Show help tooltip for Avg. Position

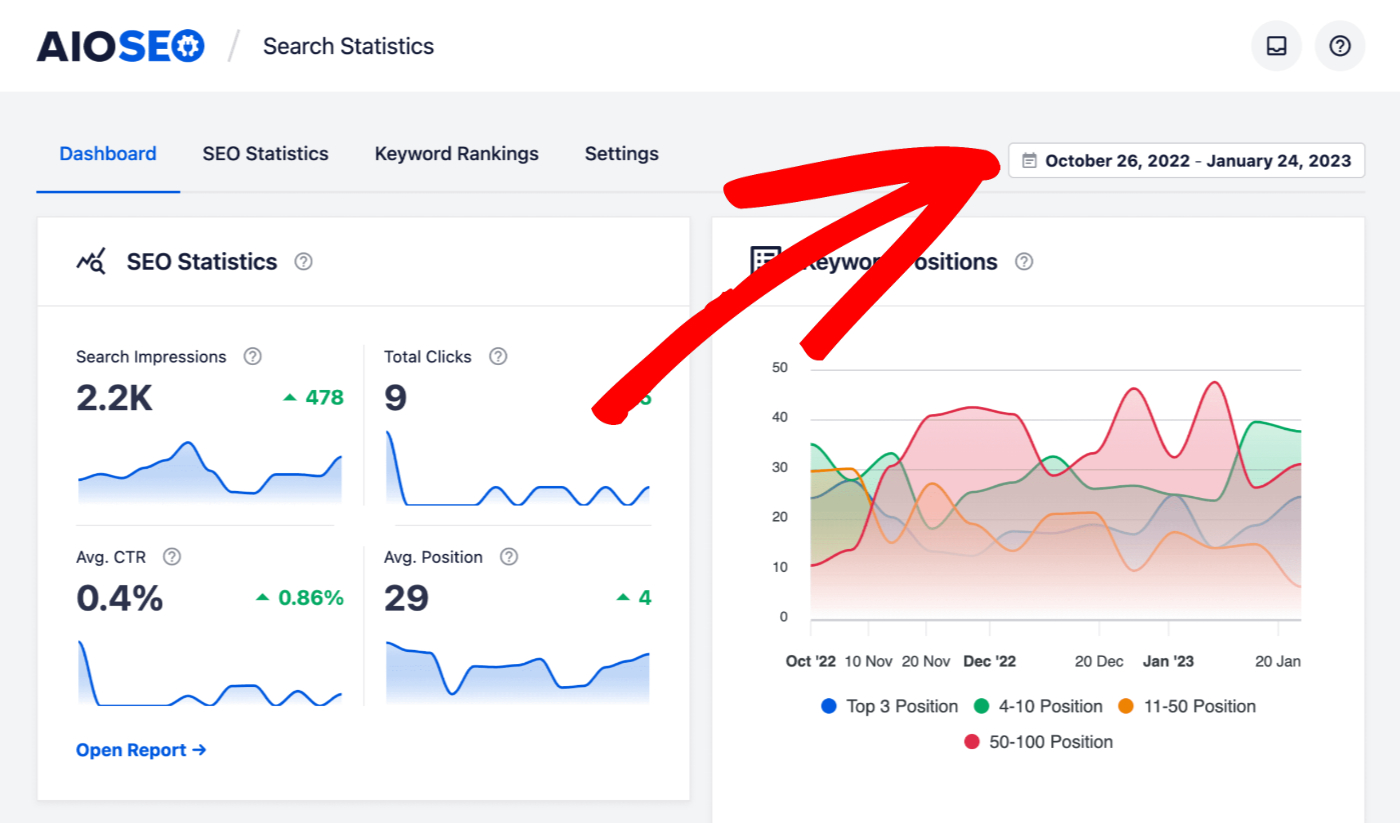coord(509,557)
